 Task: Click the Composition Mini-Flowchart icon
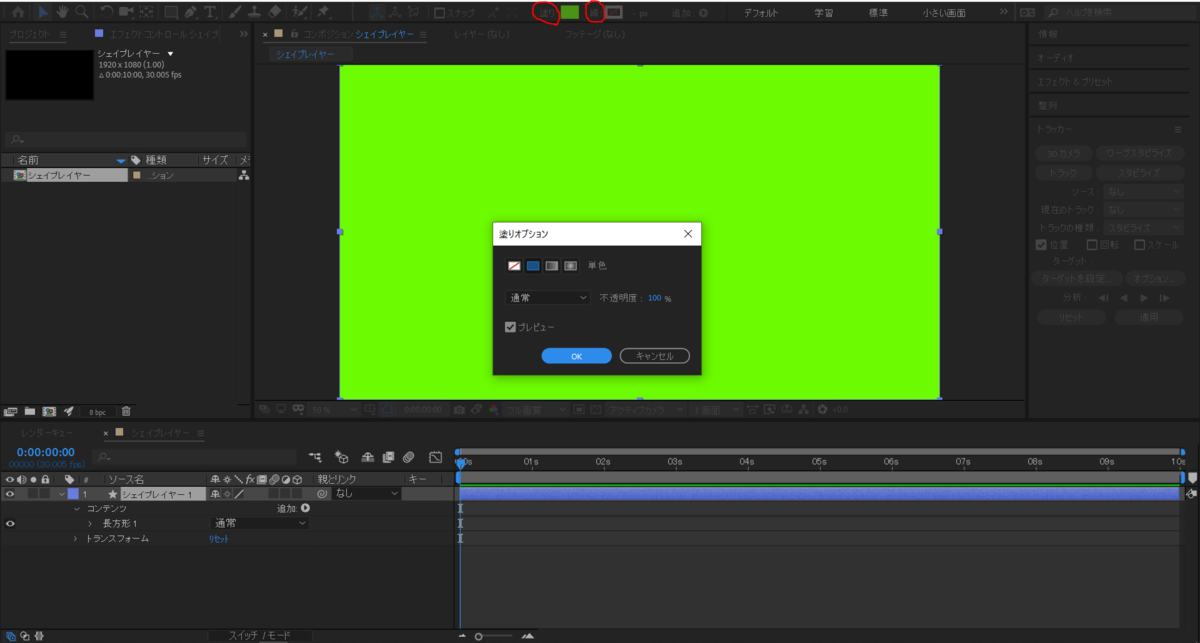[x=316, y=457]
